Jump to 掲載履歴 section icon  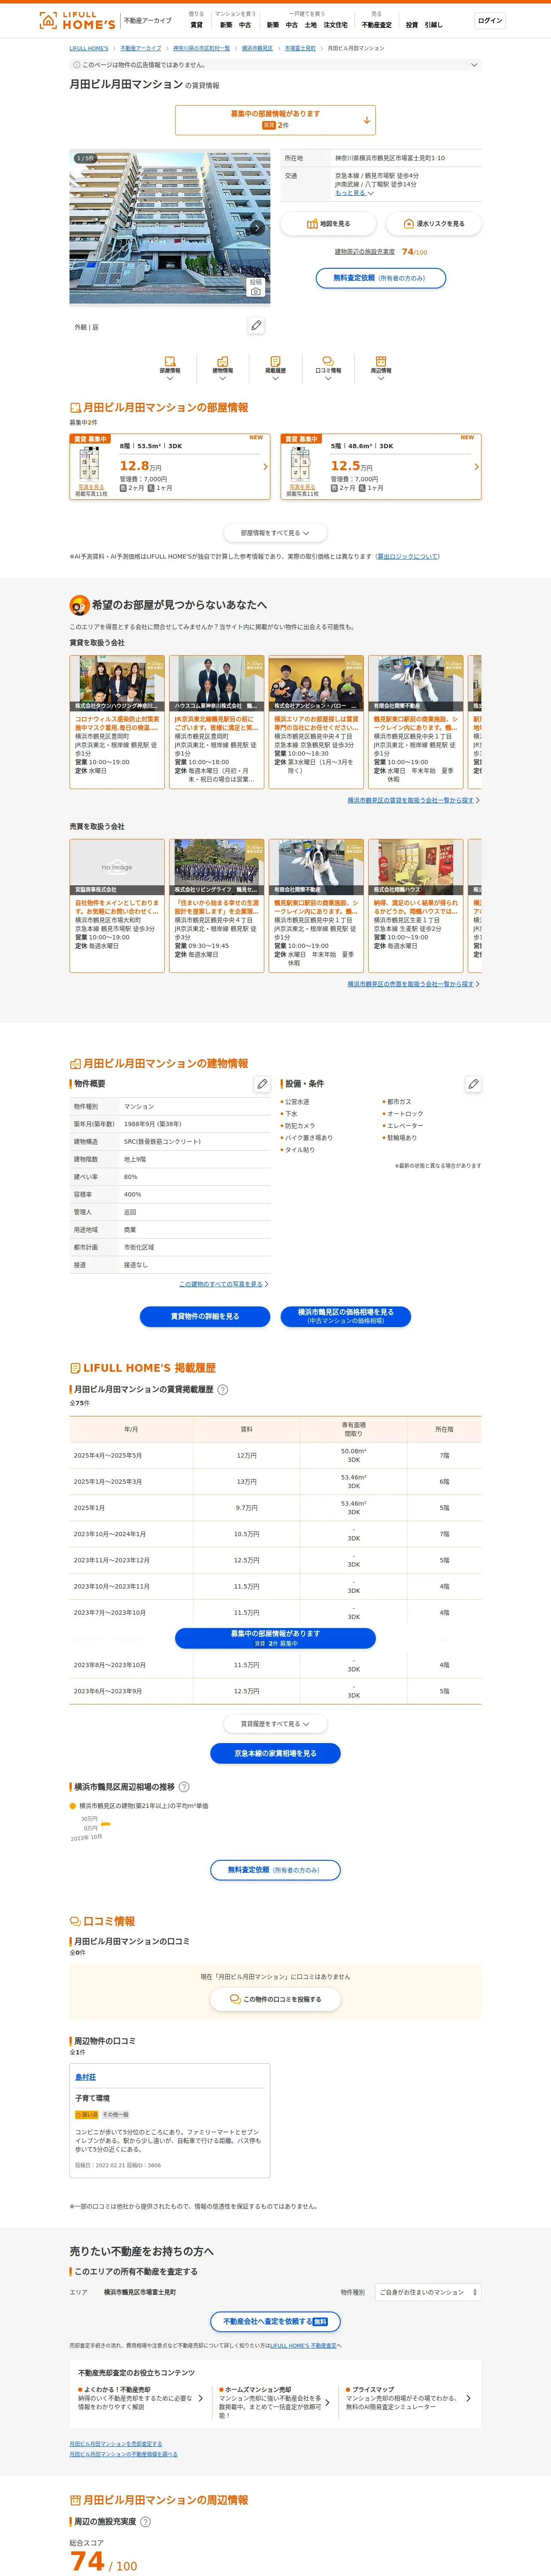pyautogui.click(x=275, y=367)
